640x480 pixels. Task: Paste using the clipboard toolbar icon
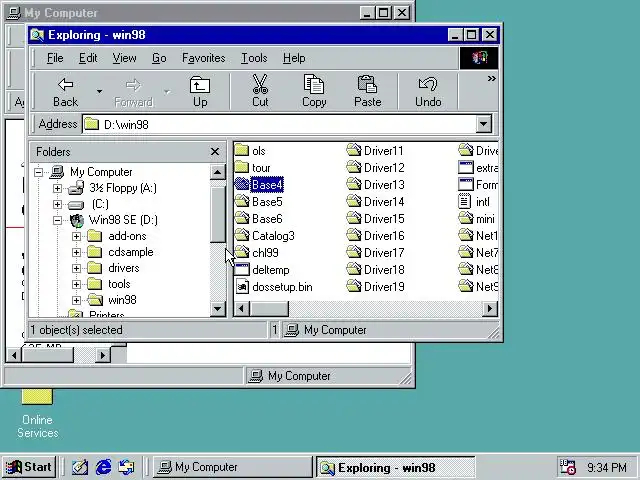(x=367, y=92)
